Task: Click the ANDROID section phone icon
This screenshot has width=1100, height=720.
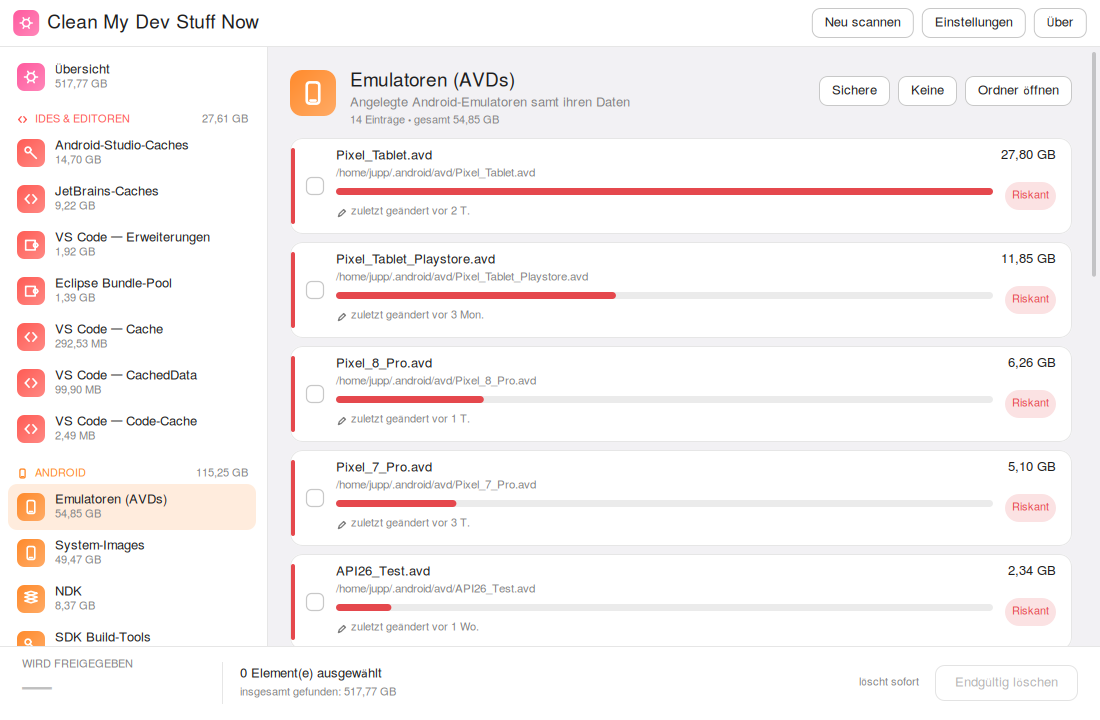Action: point(22,473)
